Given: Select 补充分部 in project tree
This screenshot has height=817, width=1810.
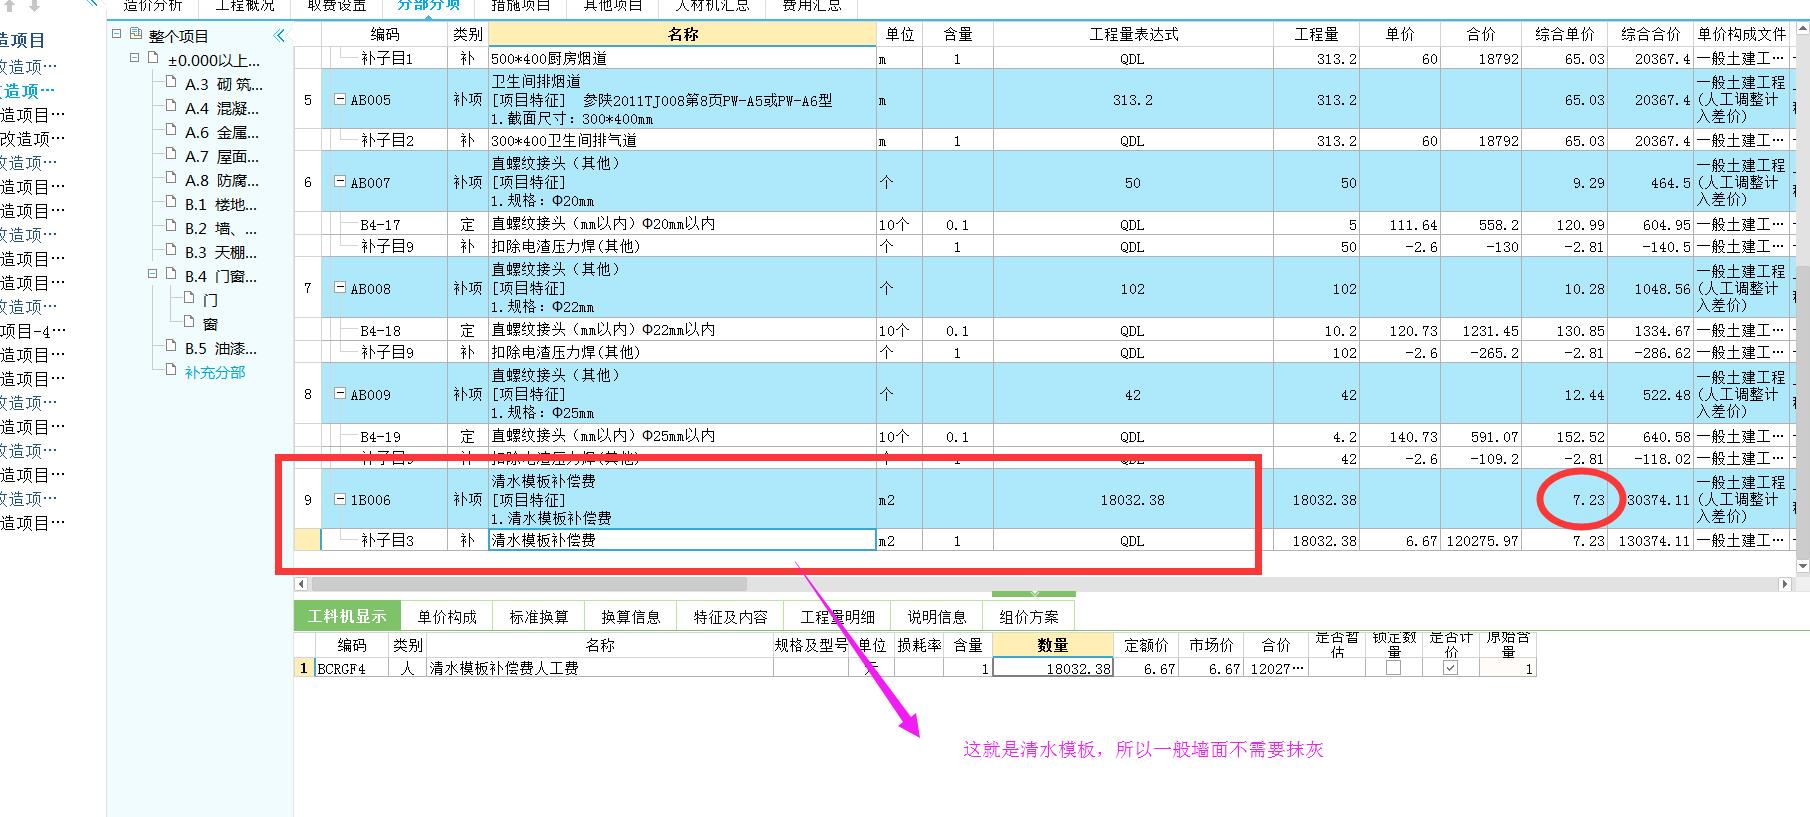Looking at the screenshot, I should coord(215,372).
